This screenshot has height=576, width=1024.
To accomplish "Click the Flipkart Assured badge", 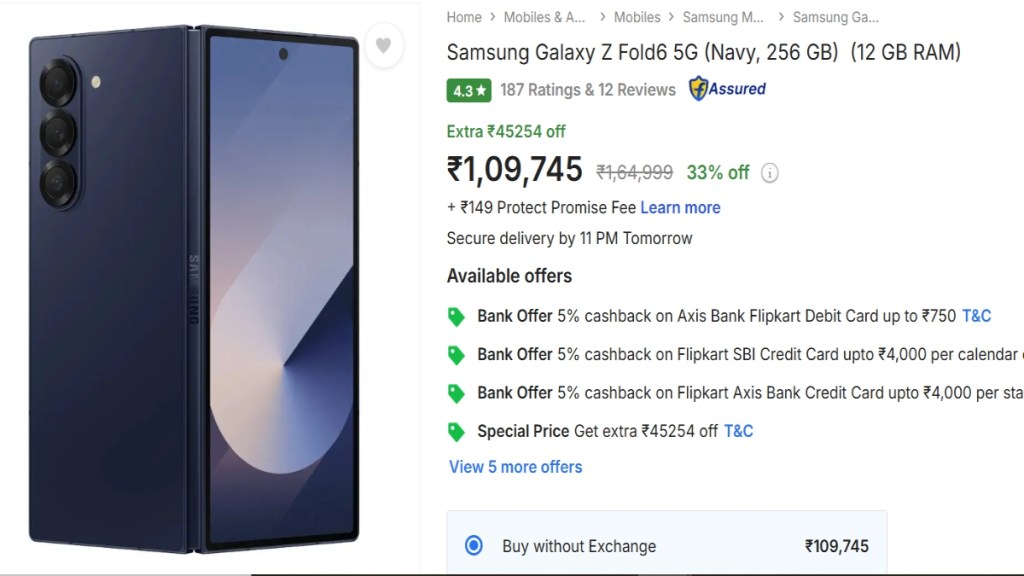I will (727, 89).
